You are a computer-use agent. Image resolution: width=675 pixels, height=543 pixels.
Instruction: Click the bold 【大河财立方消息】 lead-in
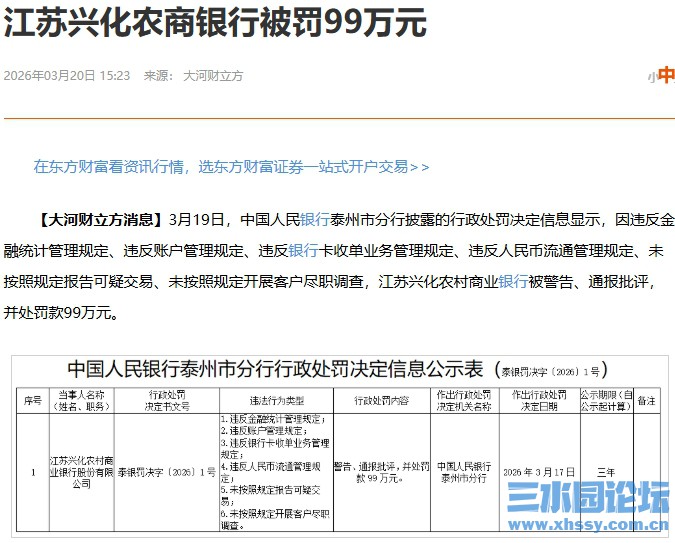point(100,220)
